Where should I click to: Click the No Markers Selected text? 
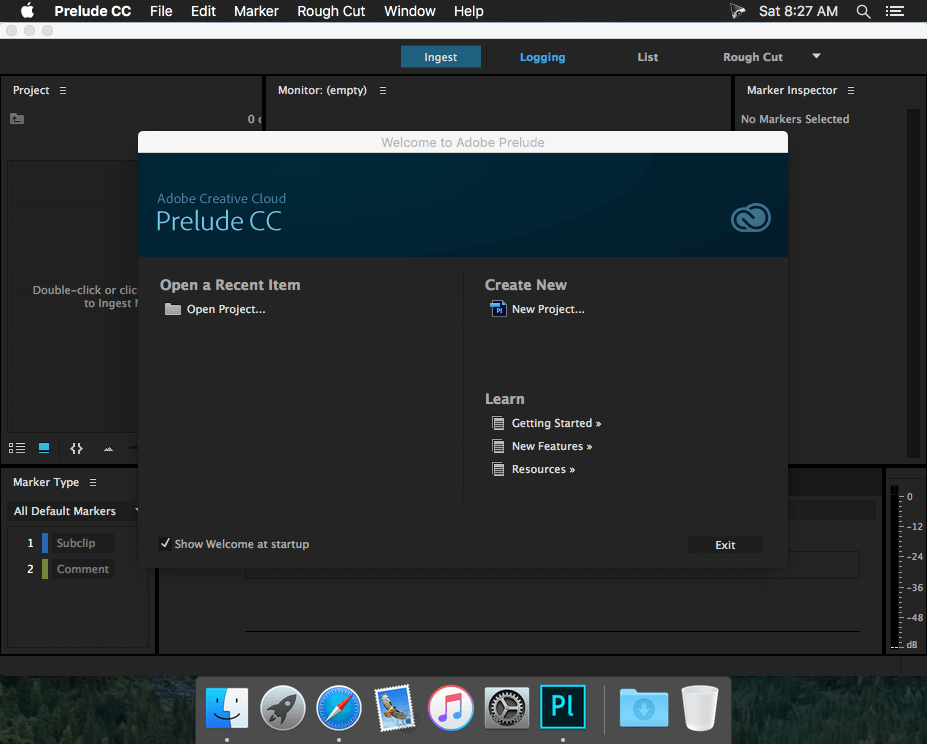coord(795,119)
